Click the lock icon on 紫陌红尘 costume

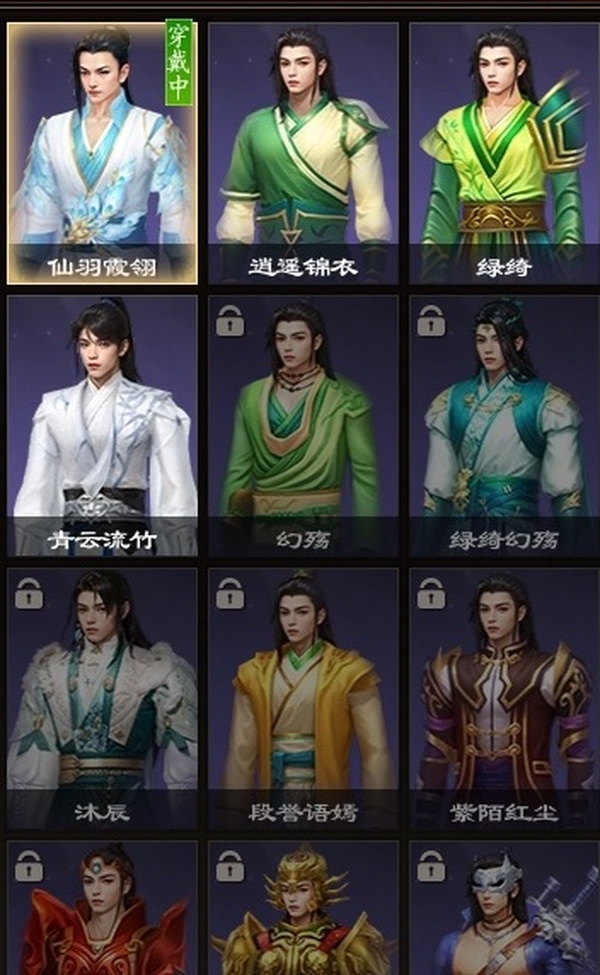tap(431, 593)
